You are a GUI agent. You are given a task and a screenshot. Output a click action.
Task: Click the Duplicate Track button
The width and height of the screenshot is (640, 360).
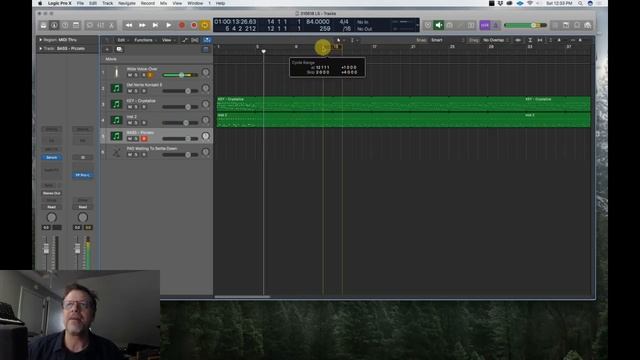point(119,49)
